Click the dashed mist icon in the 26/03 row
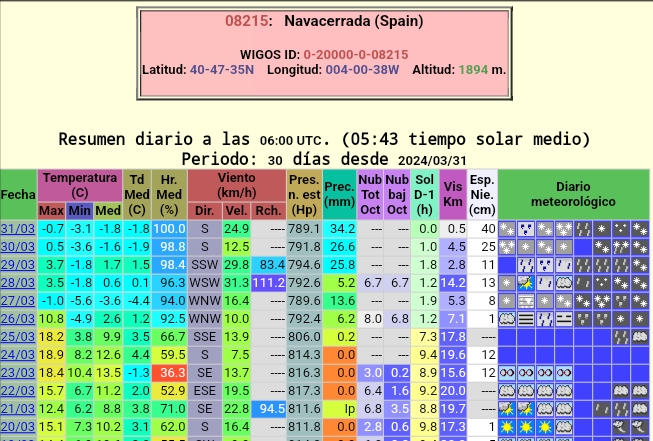This screenshot has height=441, width=653. [x=564, y=319]
